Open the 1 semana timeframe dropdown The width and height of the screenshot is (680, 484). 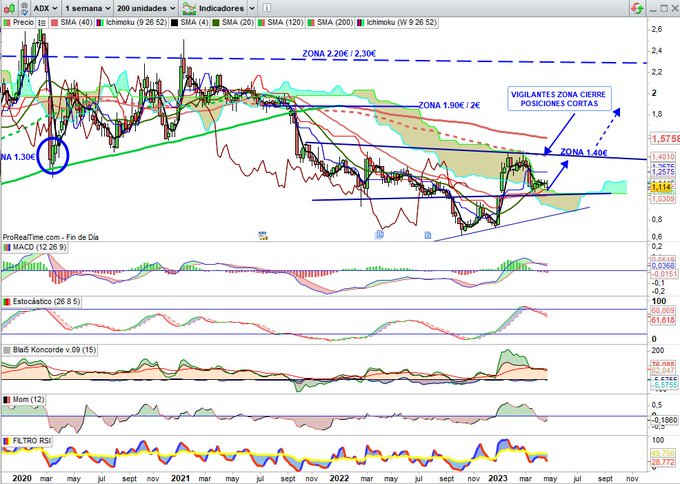click(88, 8)
